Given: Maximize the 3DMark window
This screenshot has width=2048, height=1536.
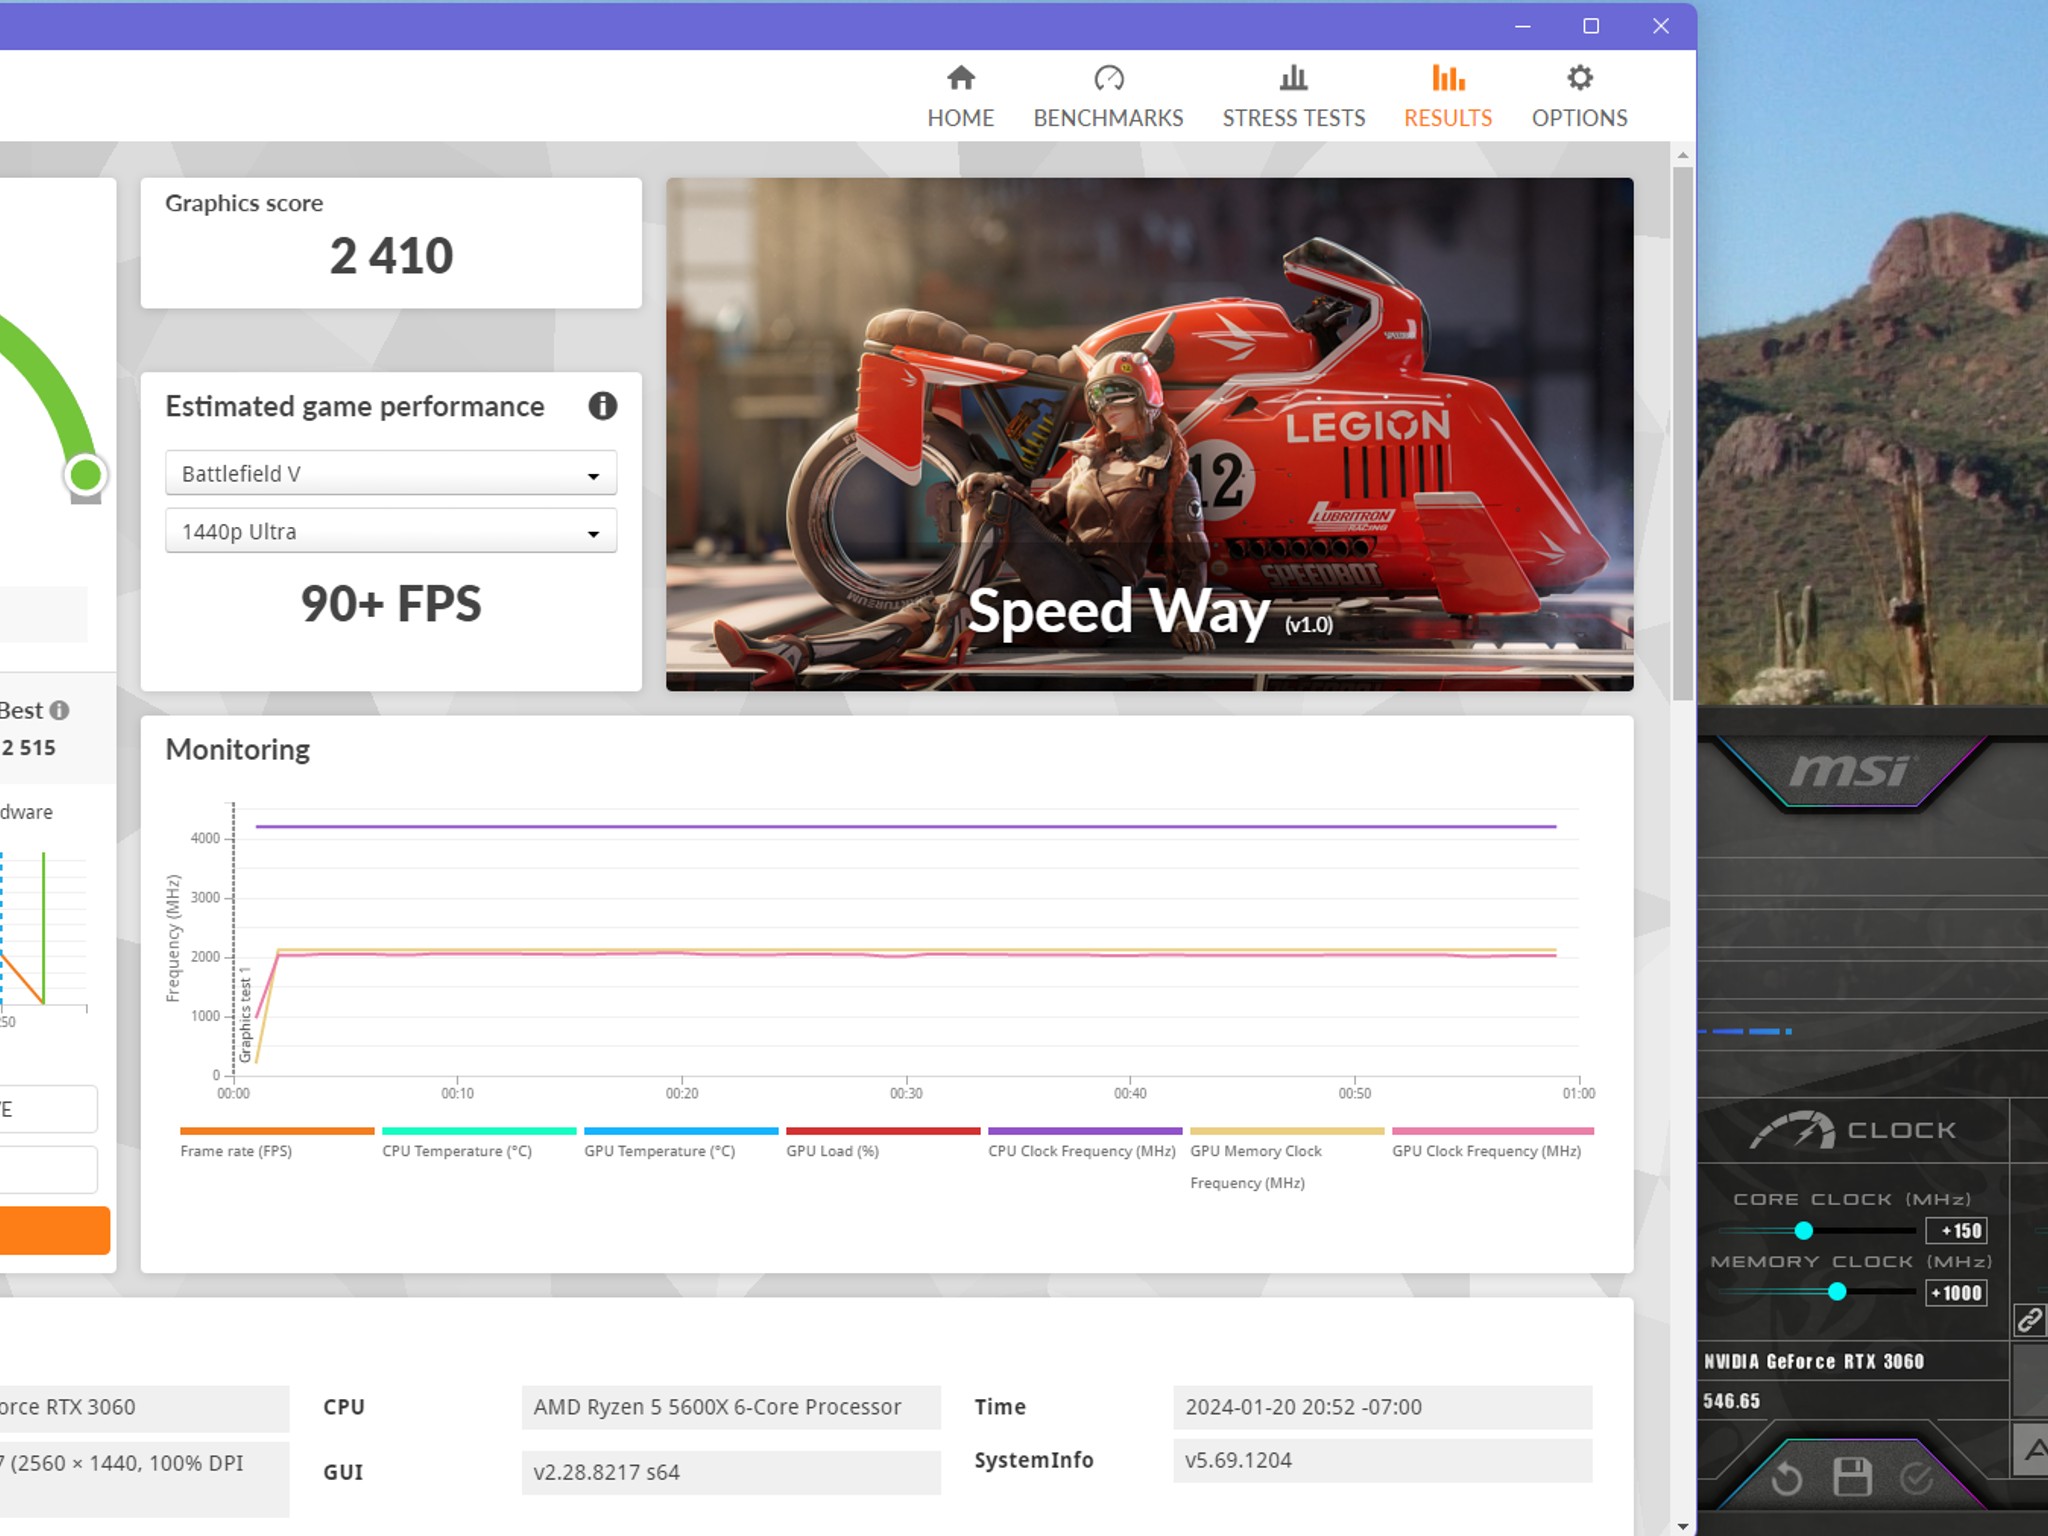Looking at the screenshot, I should [1591, 26].
